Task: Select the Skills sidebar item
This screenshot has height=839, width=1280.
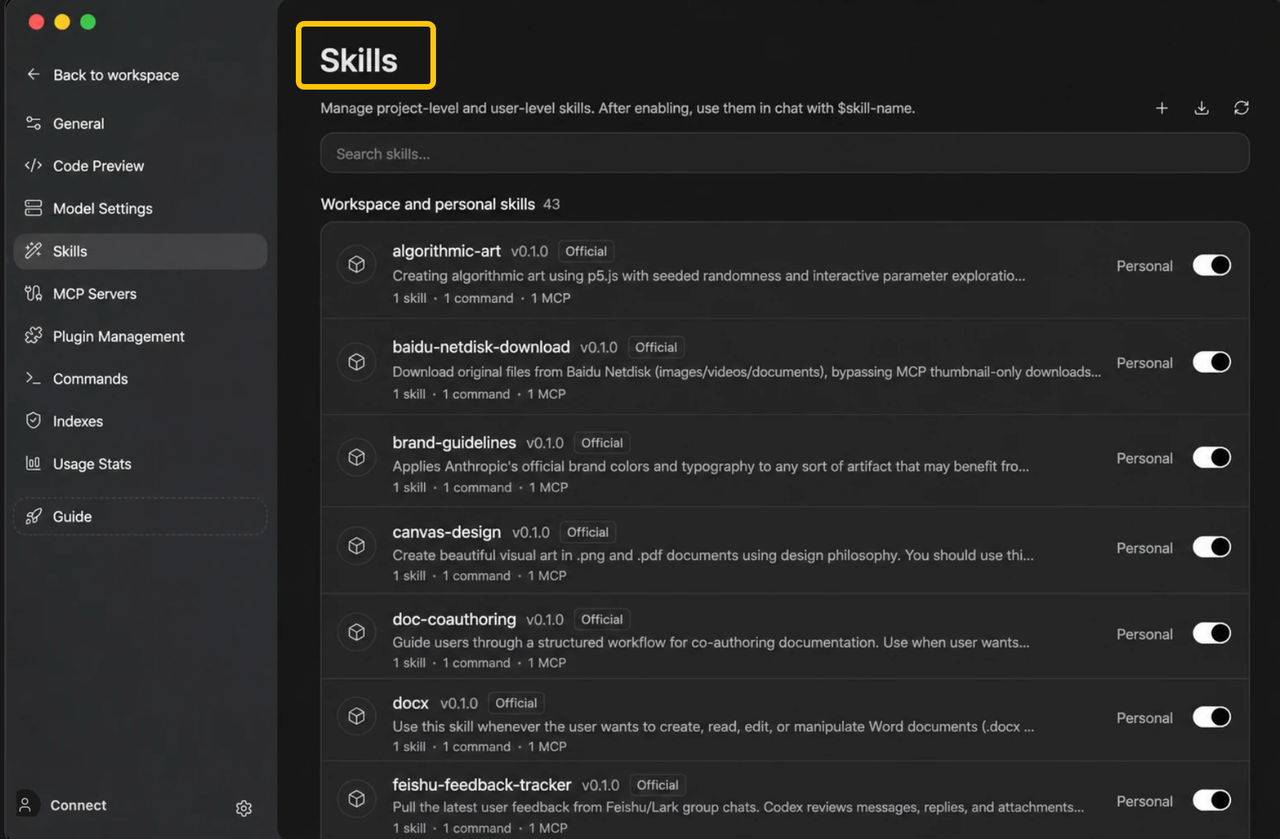Action: click(x=140, y=251)
